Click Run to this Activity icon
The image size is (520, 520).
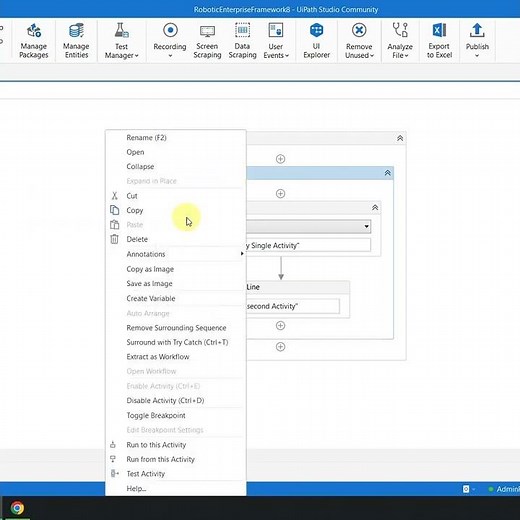pos(113,445)
